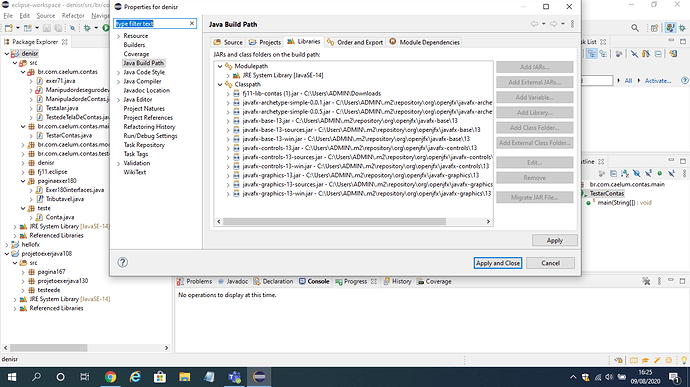
Task: Open Google Chrome from the taskbar
Action: pyautogui.click(x=110, y=377)
